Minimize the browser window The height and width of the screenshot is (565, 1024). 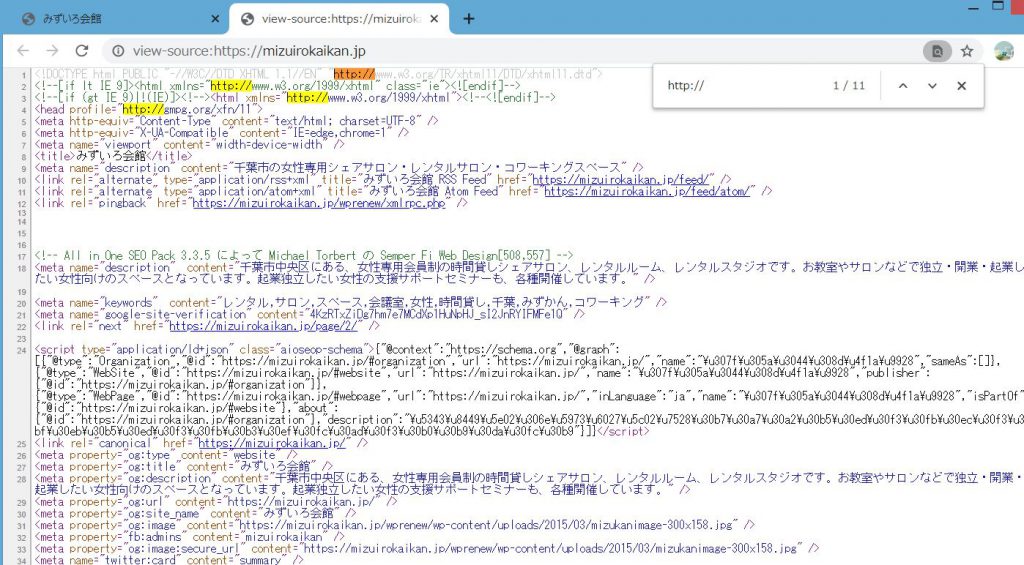973,8
